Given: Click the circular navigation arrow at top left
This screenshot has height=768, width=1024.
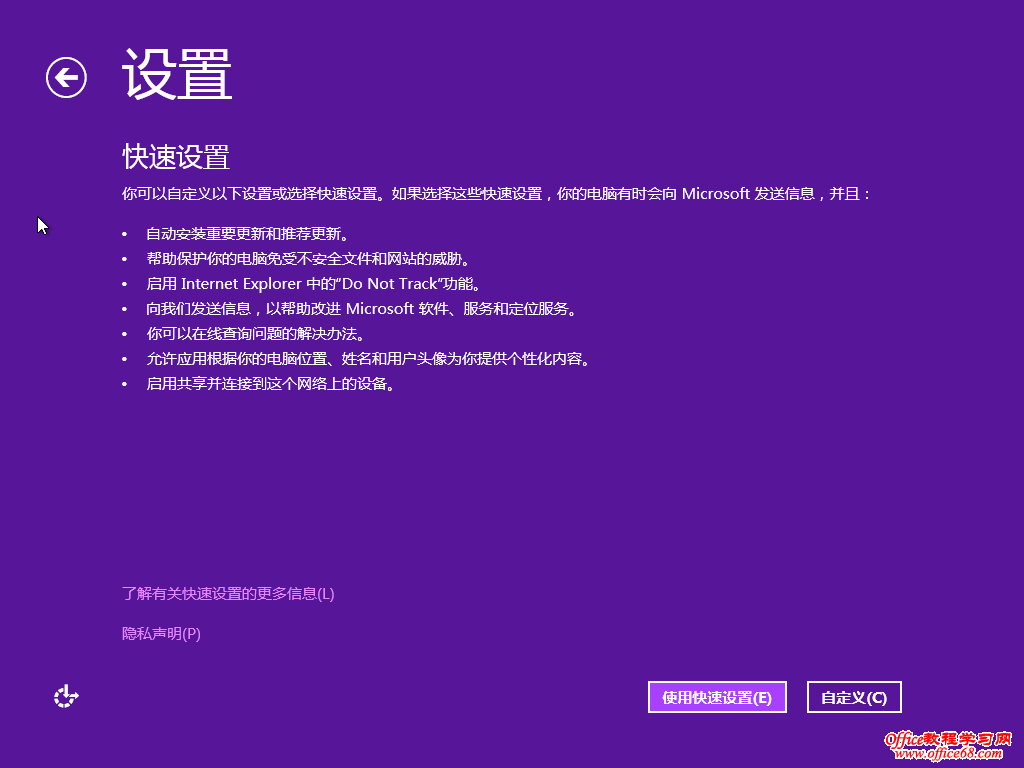Looking at the screenshot, I should pyautogui.click(x=65, y=77).
